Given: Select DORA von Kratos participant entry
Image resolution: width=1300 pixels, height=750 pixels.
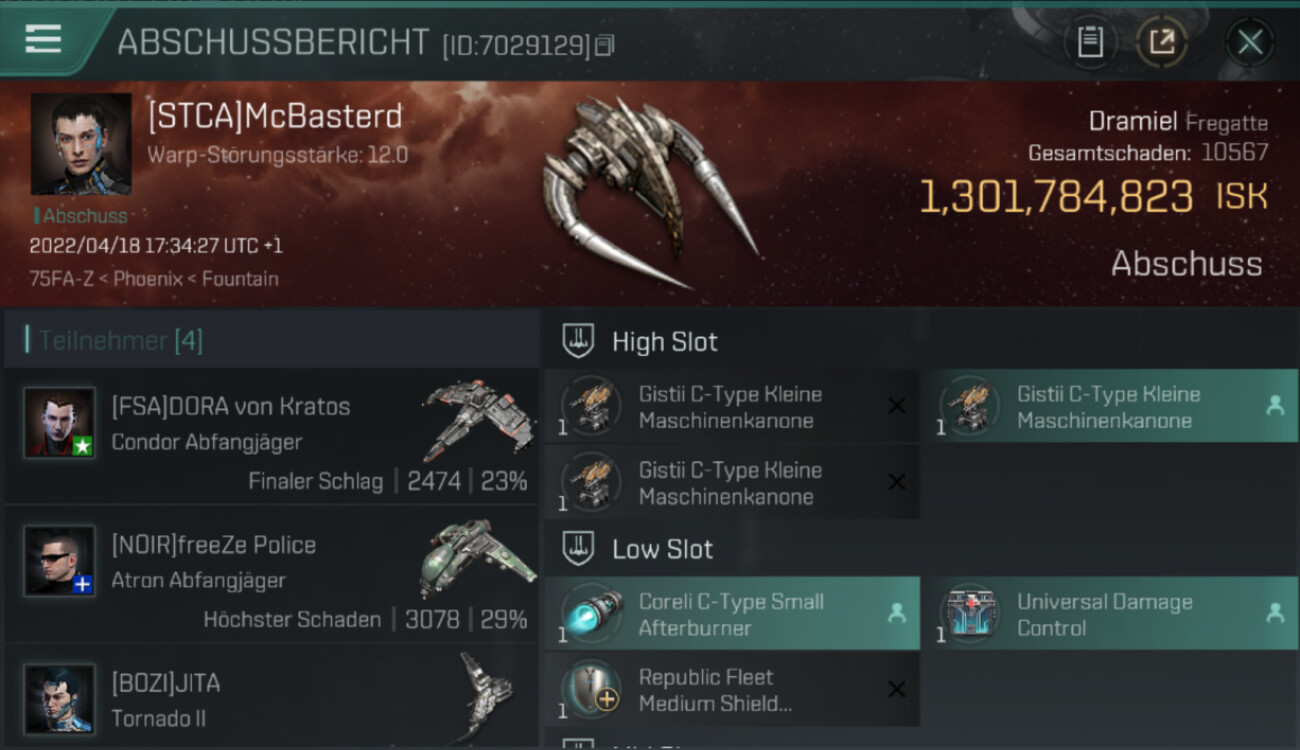Looking at the screenshot, I should (x=271, y=436).
